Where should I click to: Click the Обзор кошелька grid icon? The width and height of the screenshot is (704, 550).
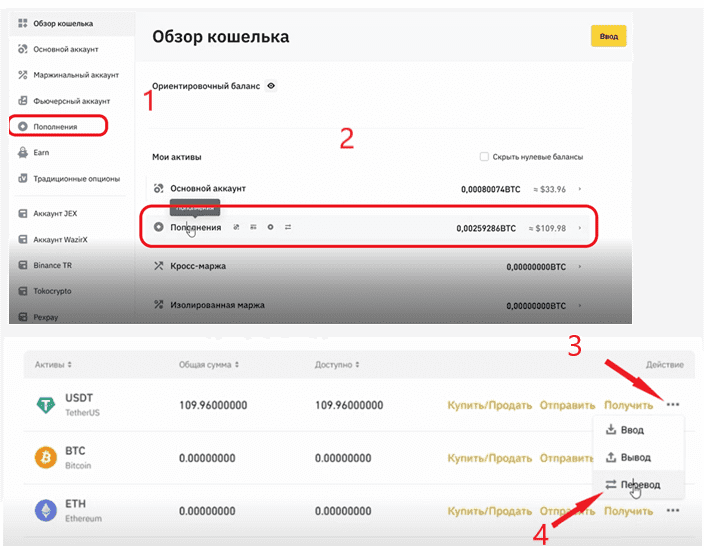(x=22, y=23)
